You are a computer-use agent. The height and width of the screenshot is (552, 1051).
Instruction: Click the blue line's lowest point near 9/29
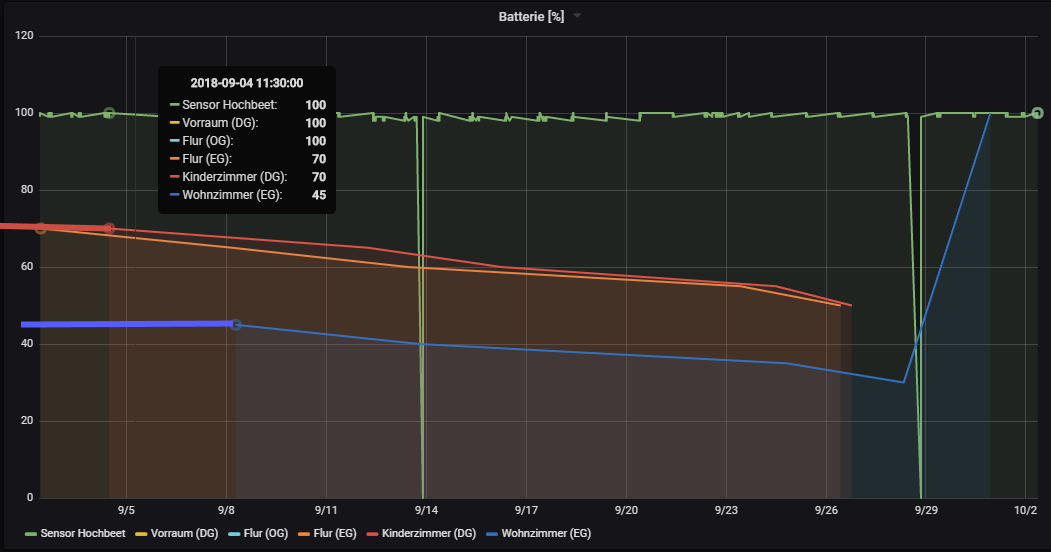(904, 382)
